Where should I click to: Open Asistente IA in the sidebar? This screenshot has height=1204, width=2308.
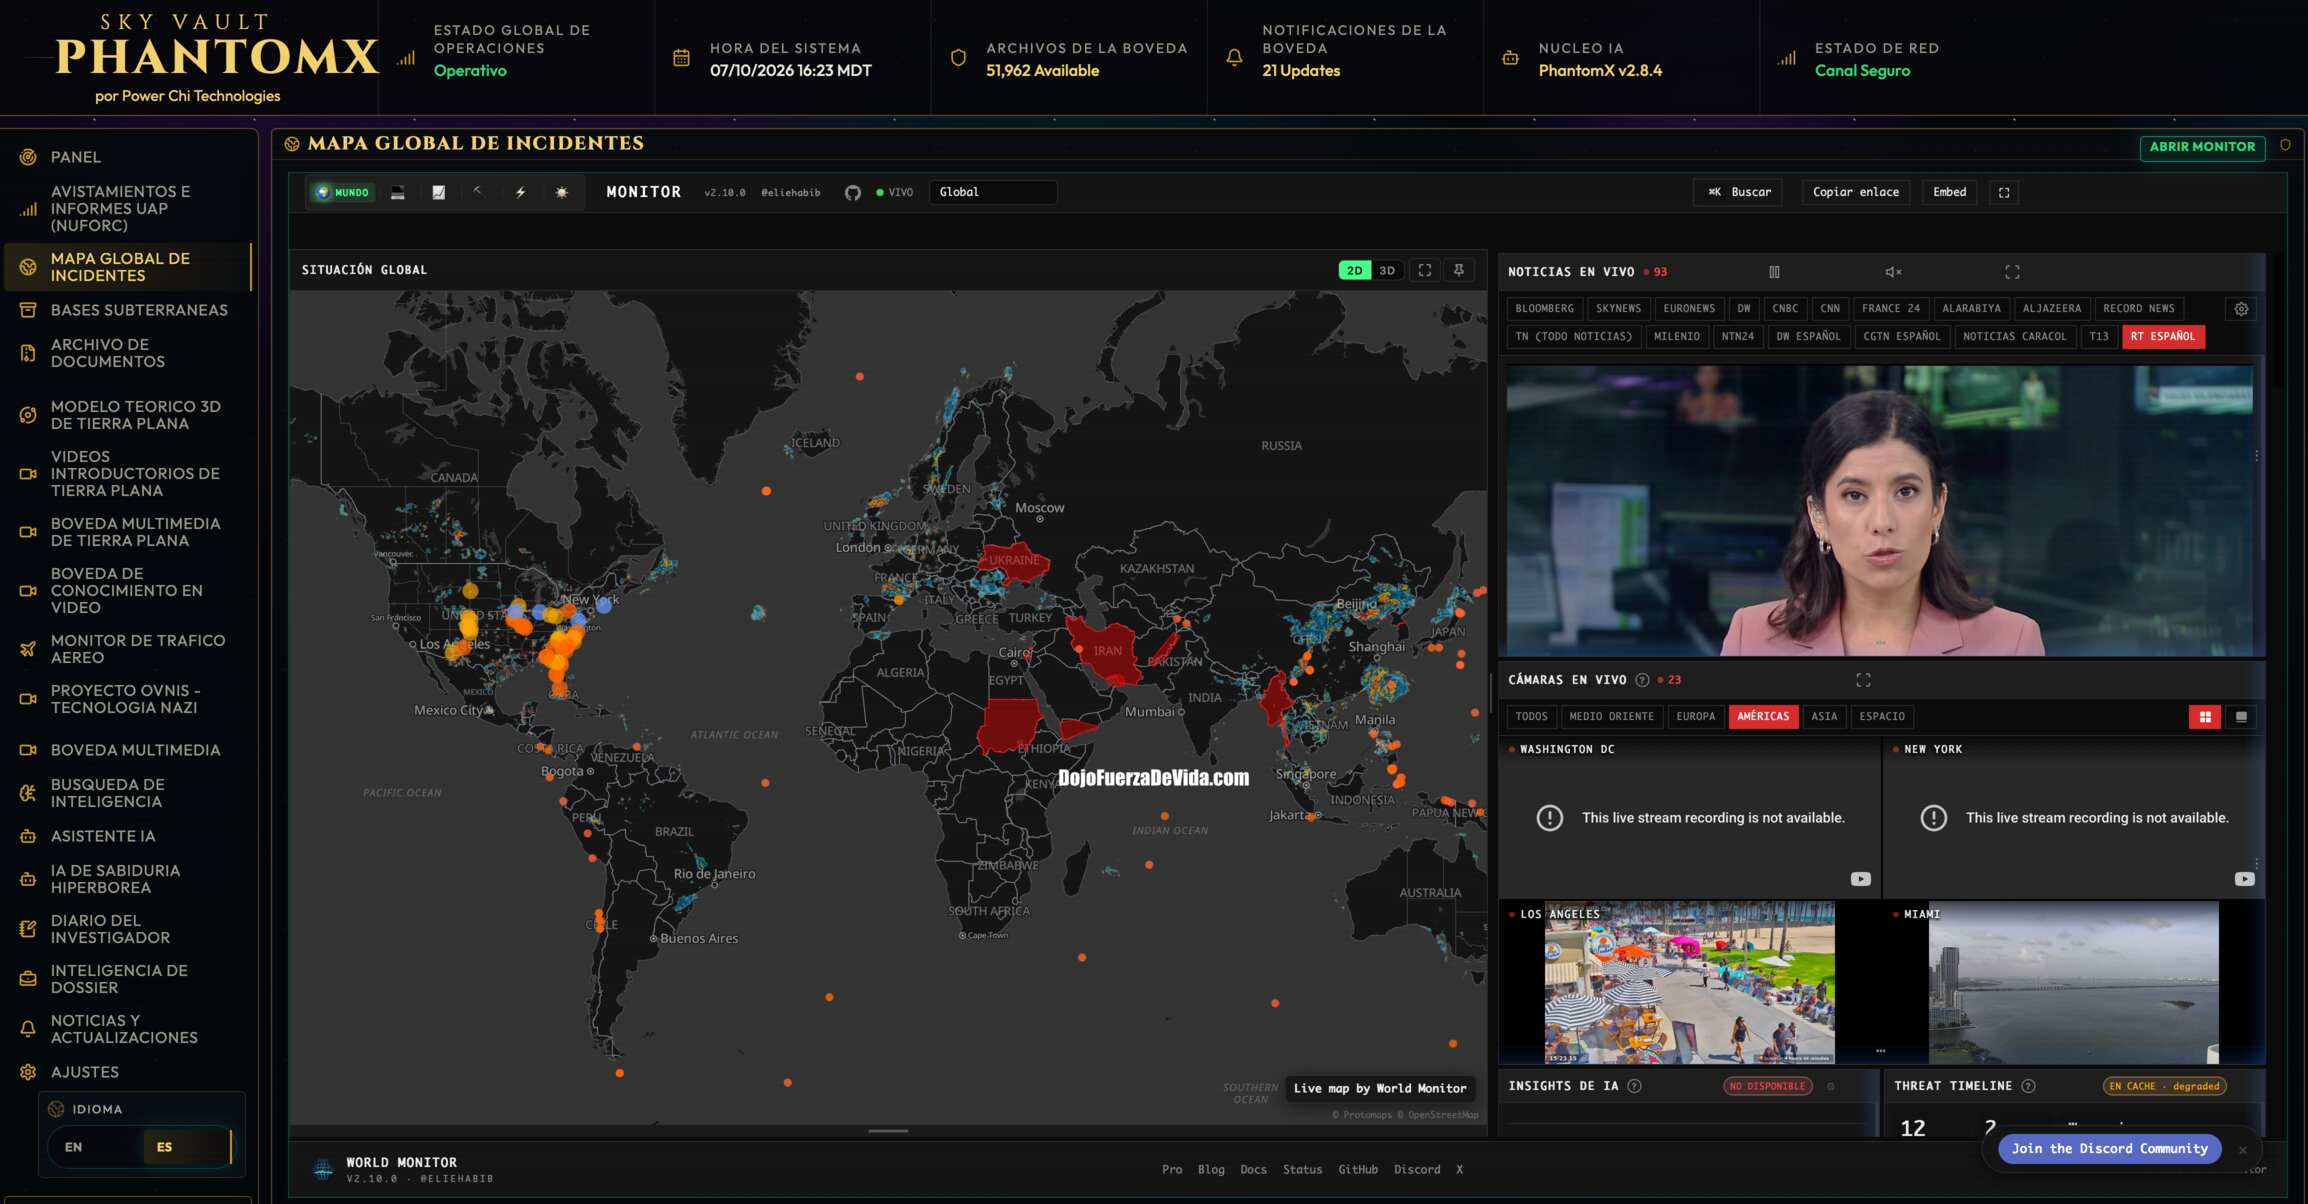click(126, 836)
